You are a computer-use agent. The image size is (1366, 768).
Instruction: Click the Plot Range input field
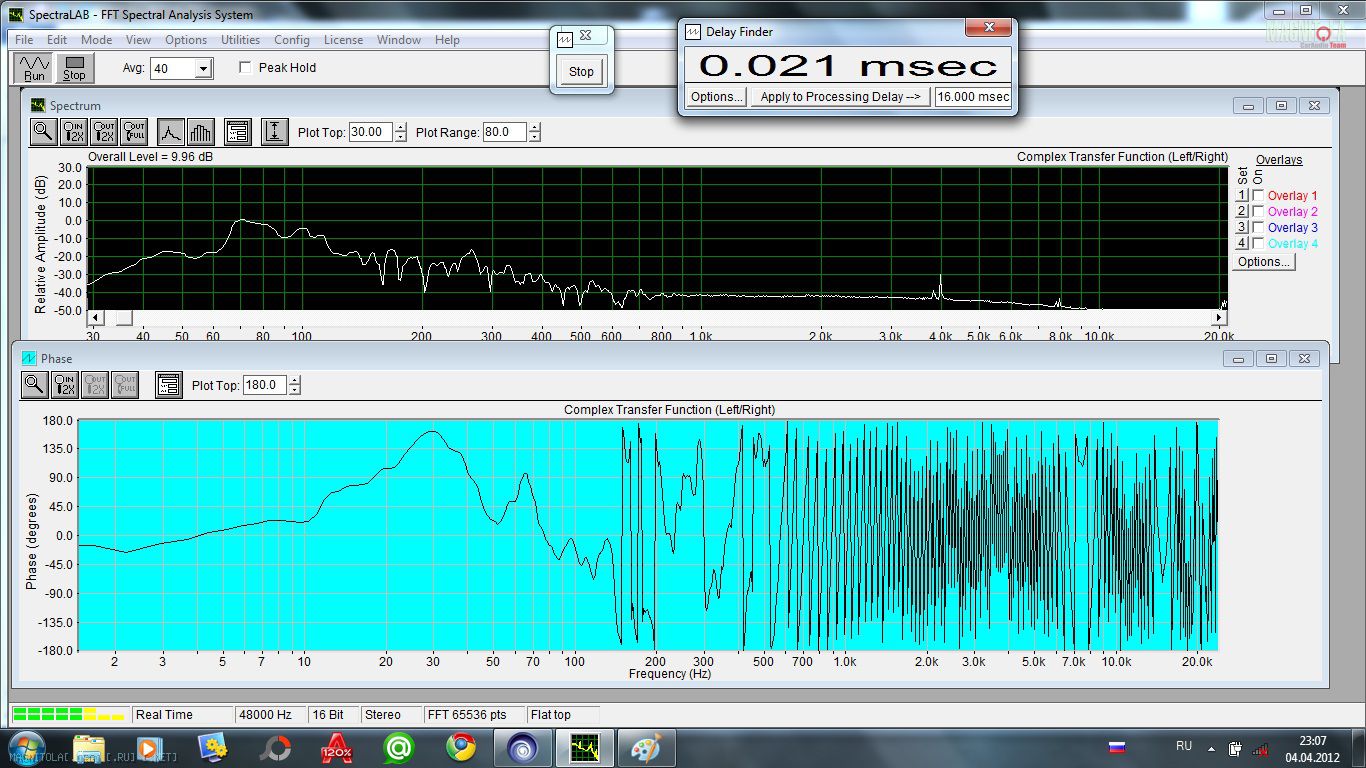(x=505, y=132)
